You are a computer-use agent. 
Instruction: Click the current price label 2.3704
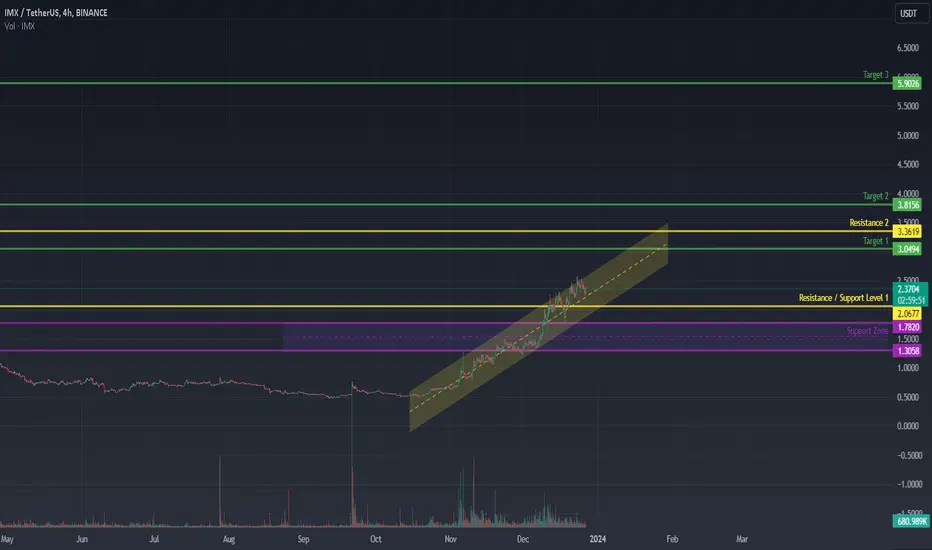(909, 290)
